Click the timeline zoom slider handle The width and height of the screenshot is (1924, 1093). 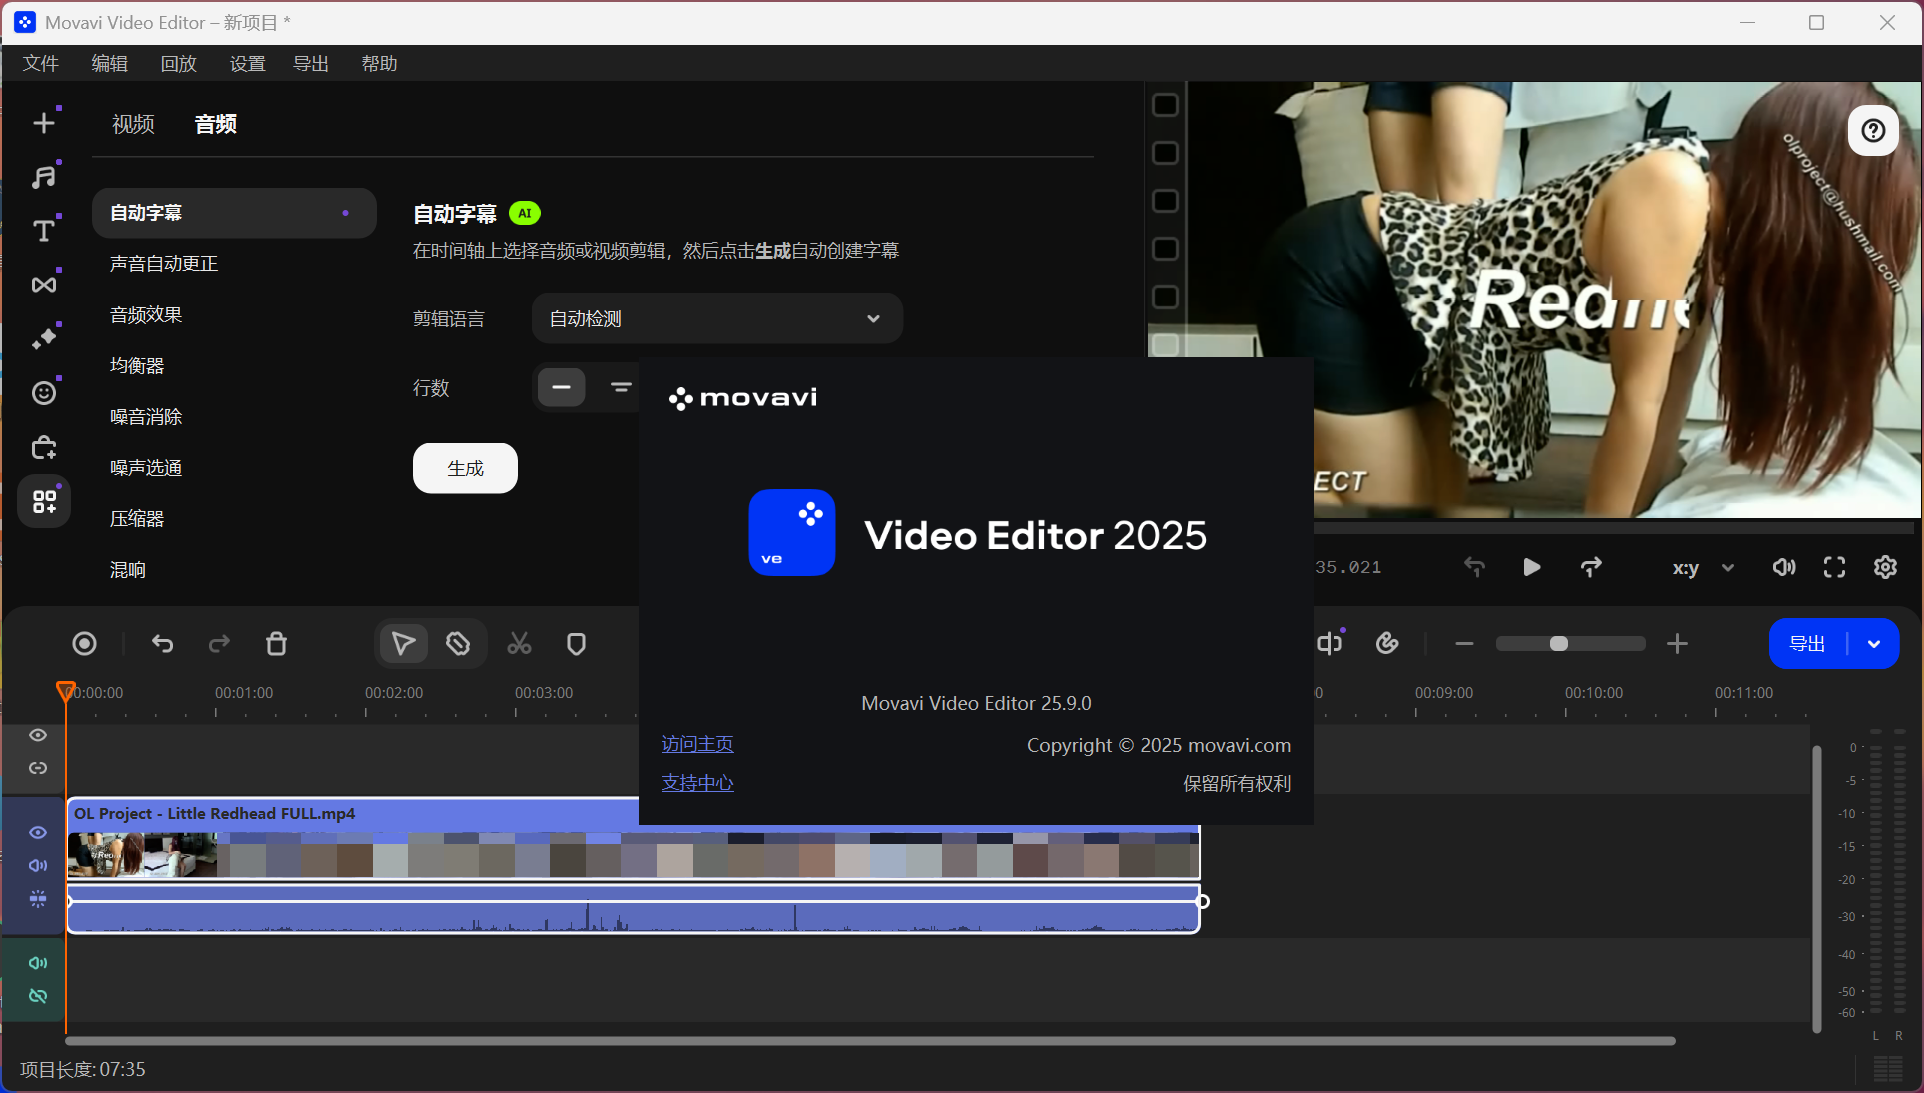coord(1558,644)
